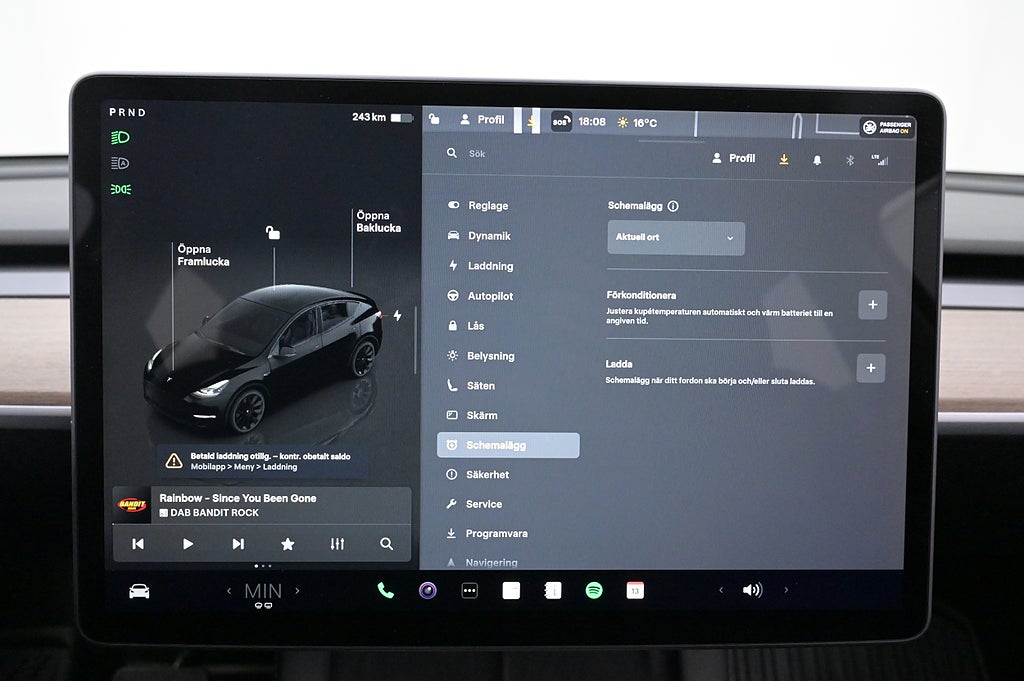The image size is (1024, 681).
Task: Open the audio equalizer settings icon
Action: pos(337,544)
